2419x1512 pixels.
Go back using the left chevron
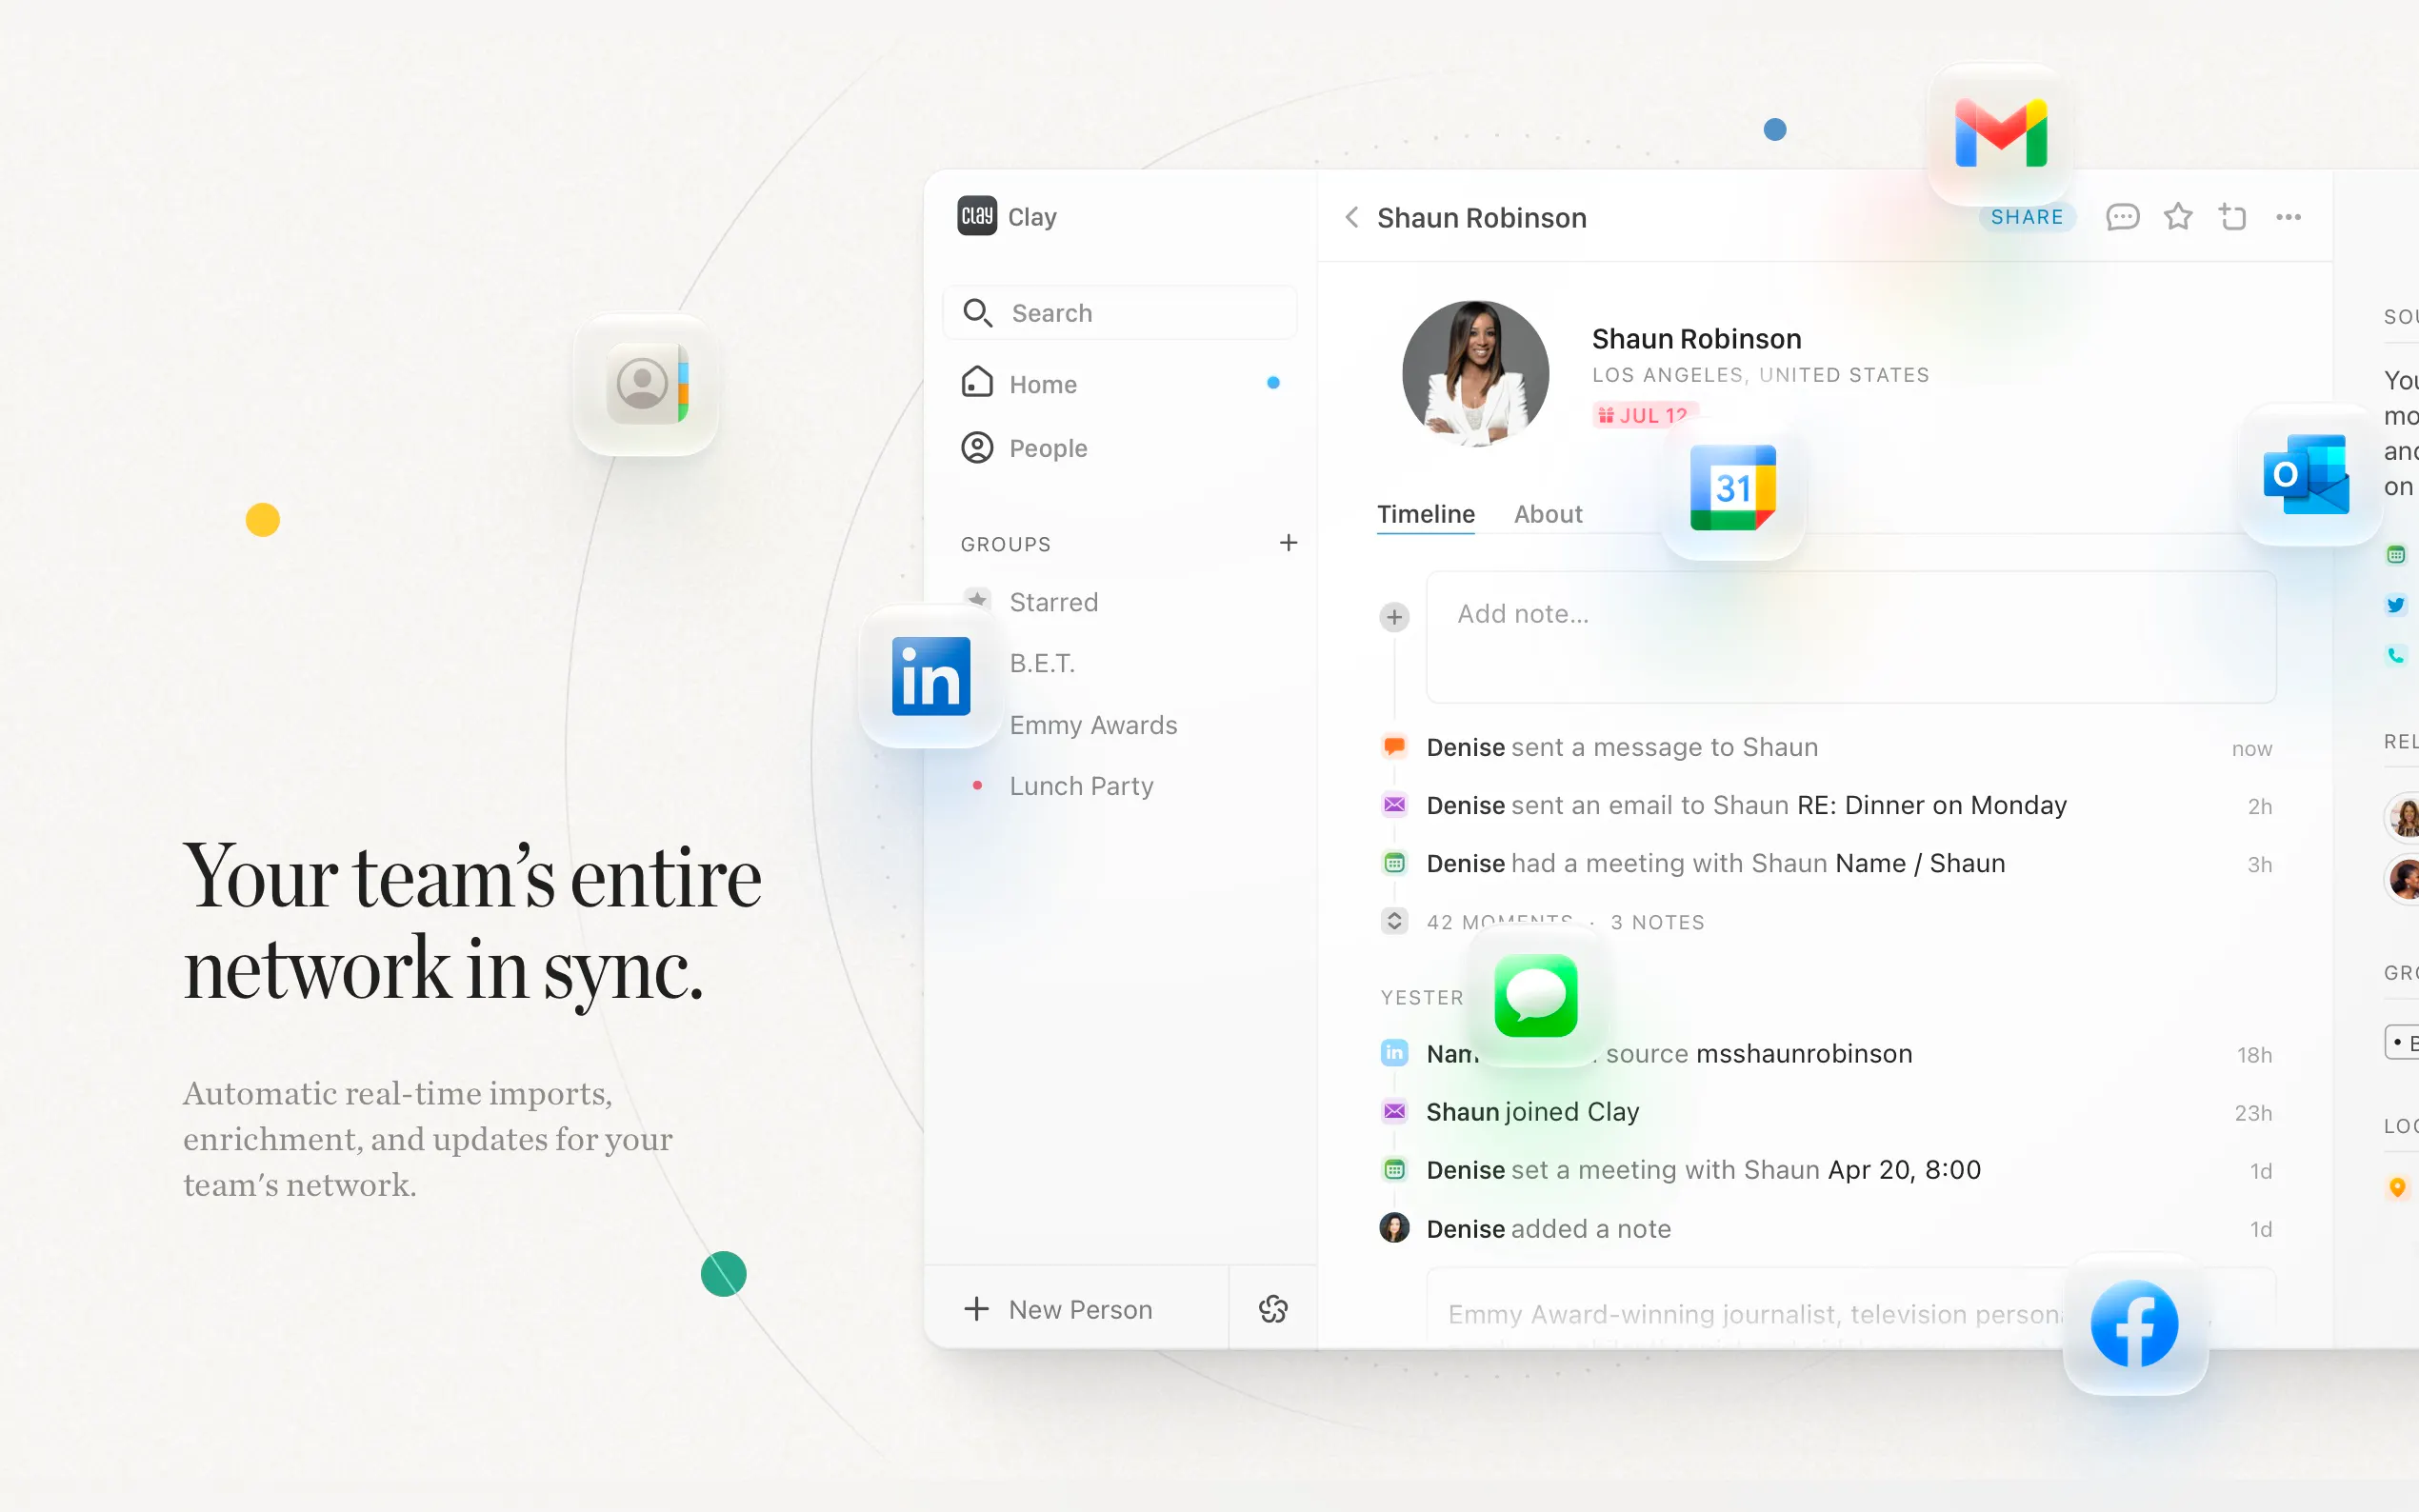pos(1351,217)
